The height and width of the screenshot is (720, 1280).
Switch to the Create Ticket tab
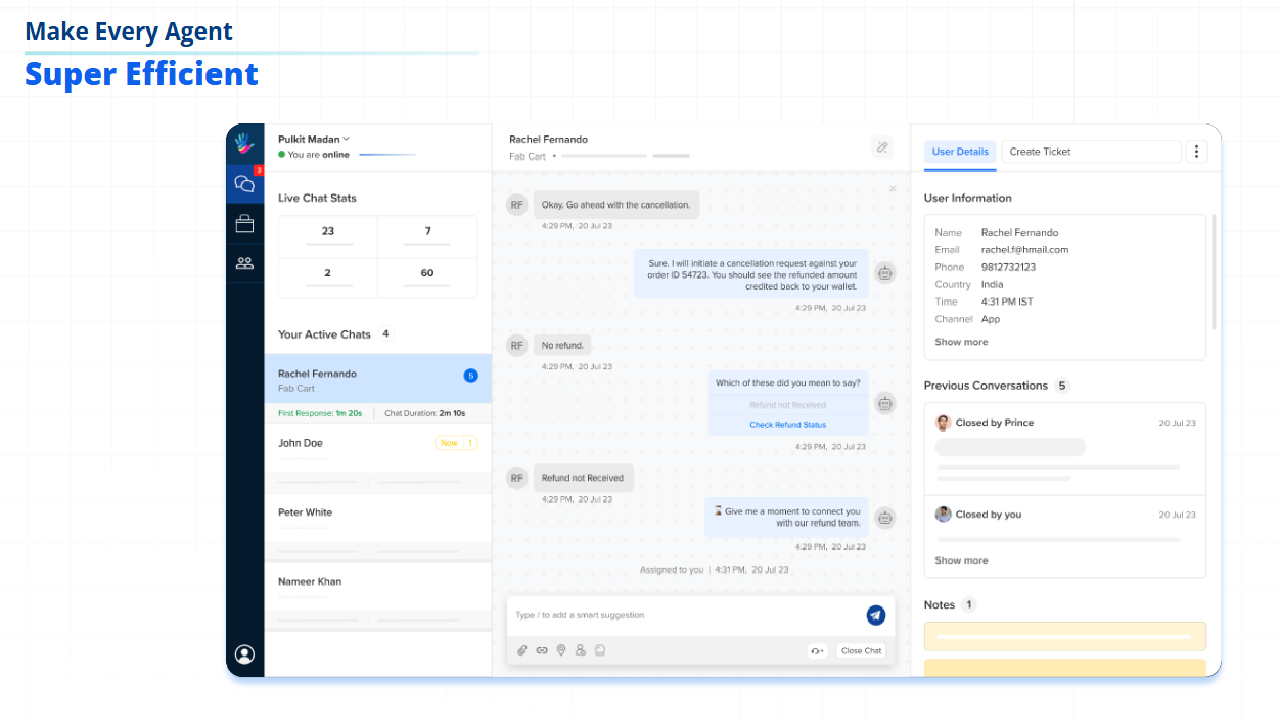pos(1091,152)
